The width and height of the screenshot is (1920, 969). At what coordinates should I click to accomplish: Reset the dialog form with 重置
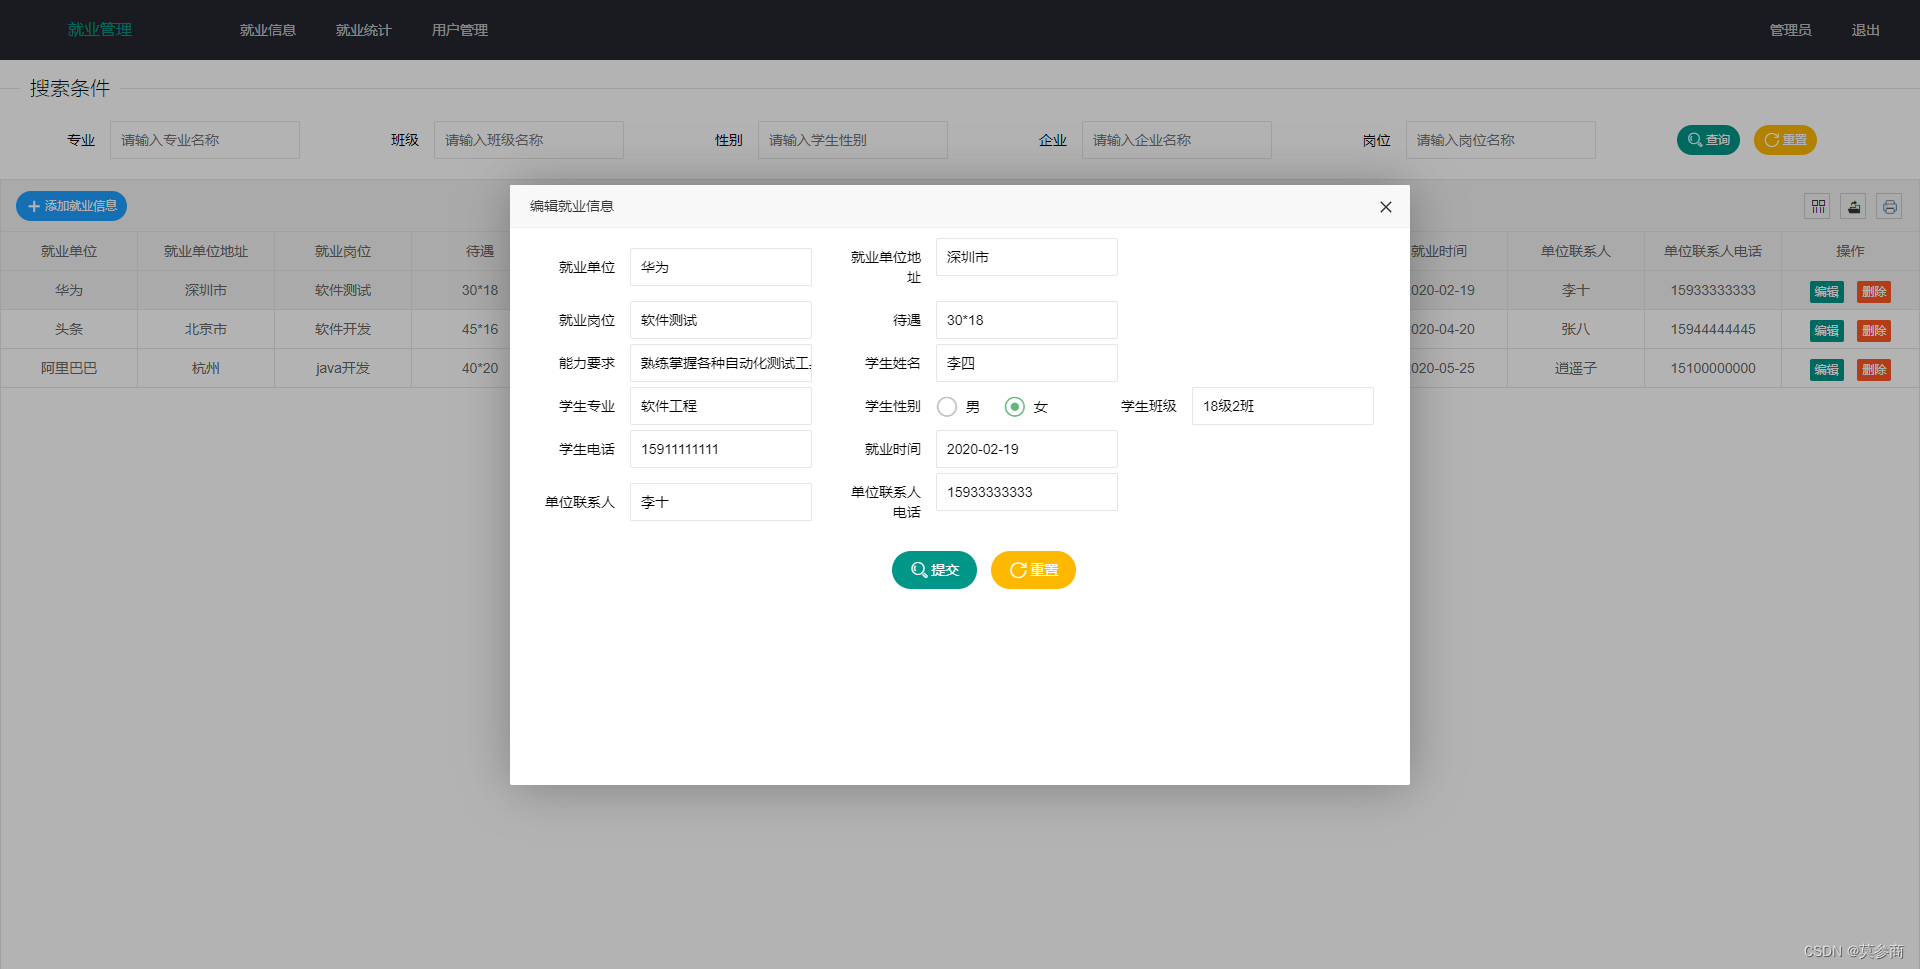click(x=1033, y=570)
